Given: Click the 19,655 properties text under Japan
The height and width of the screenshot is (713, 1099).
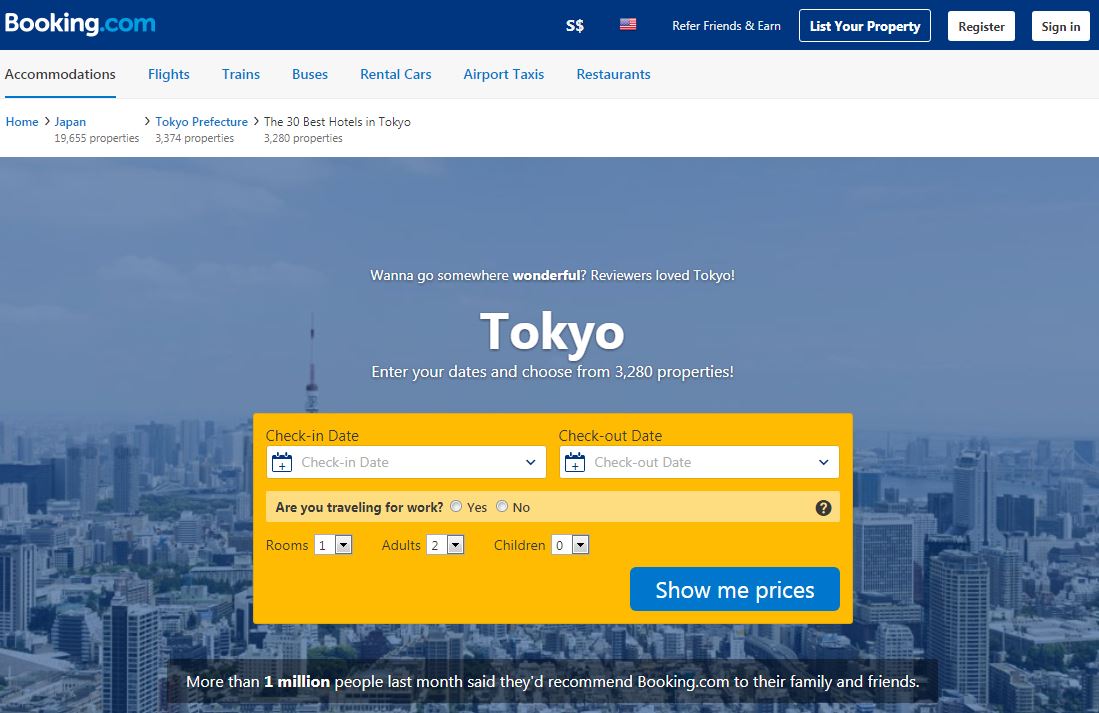Looking at the screenshot, I should tap(97, 138).
